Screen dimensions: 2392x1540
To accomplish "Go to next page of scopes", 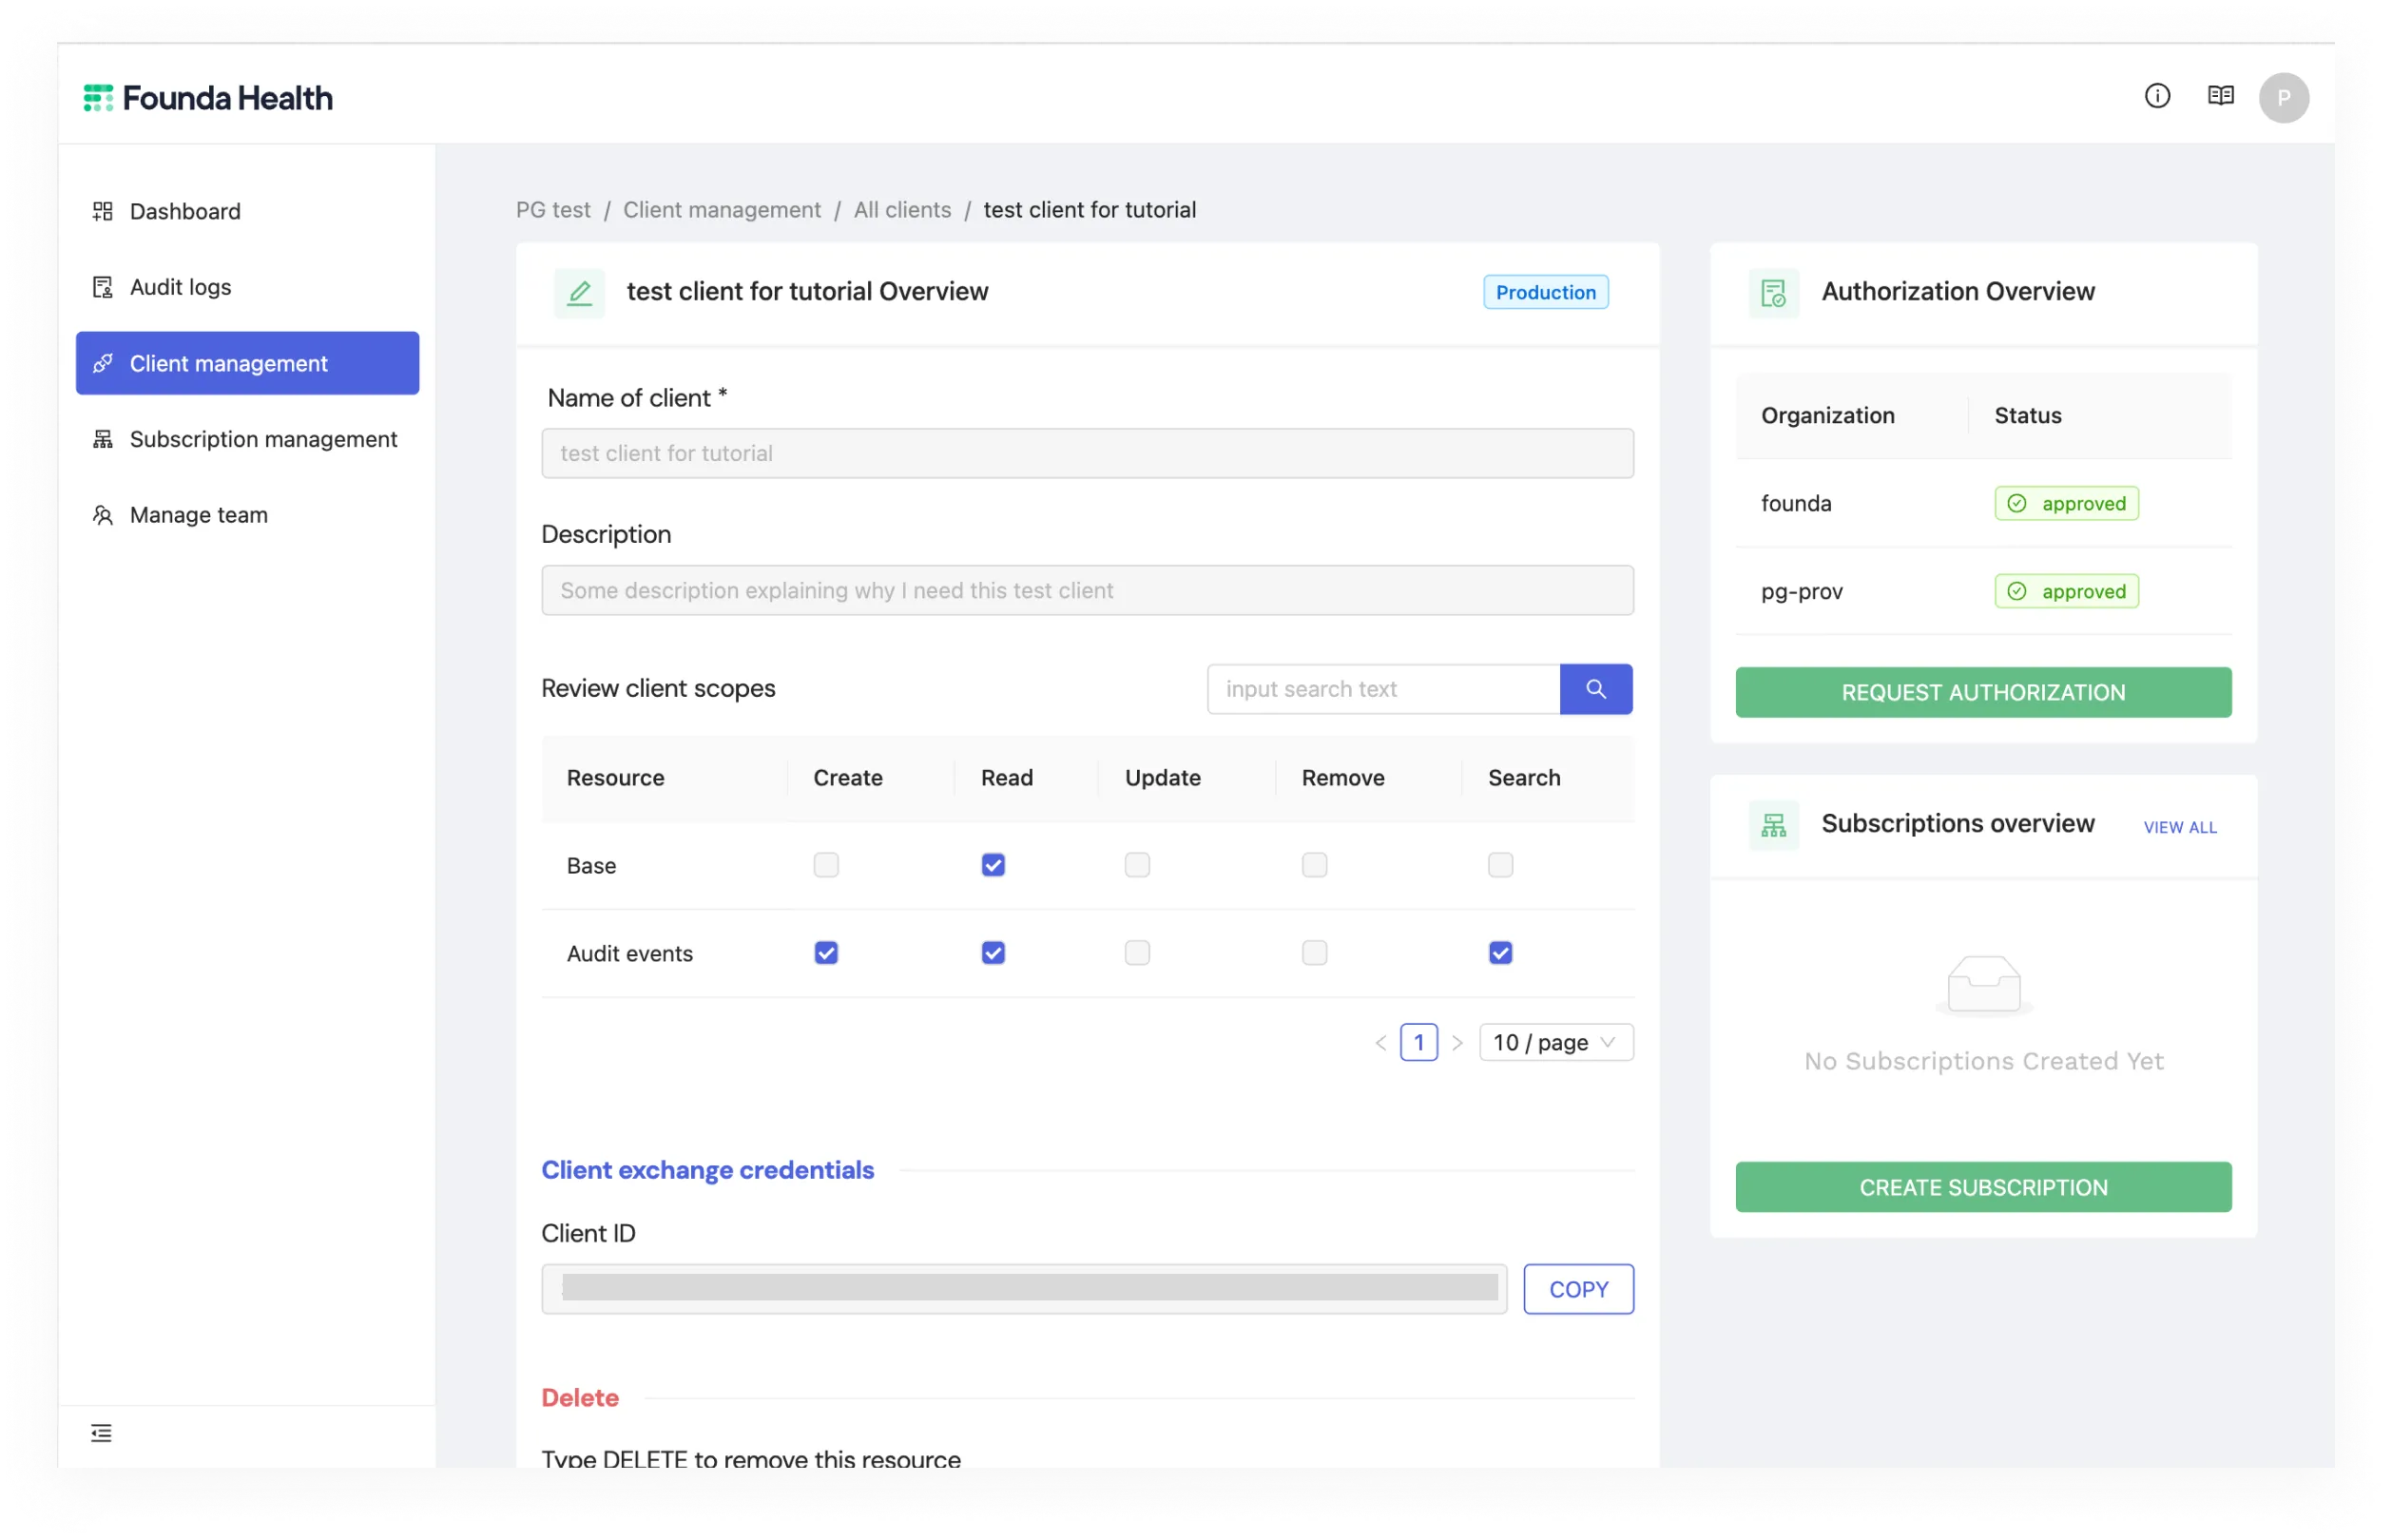I will coord(1457,1043).
